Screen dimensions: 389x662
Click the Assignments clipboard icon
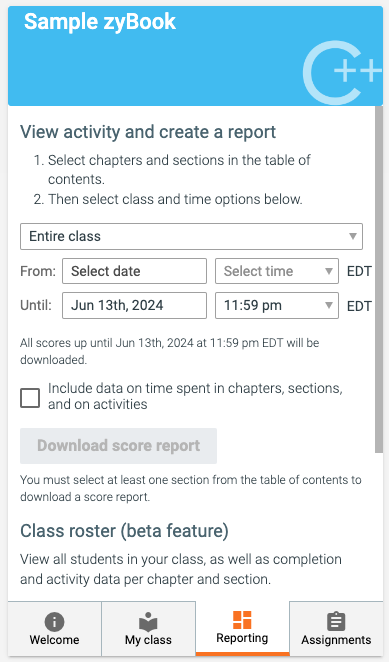(x=336, y=622)
